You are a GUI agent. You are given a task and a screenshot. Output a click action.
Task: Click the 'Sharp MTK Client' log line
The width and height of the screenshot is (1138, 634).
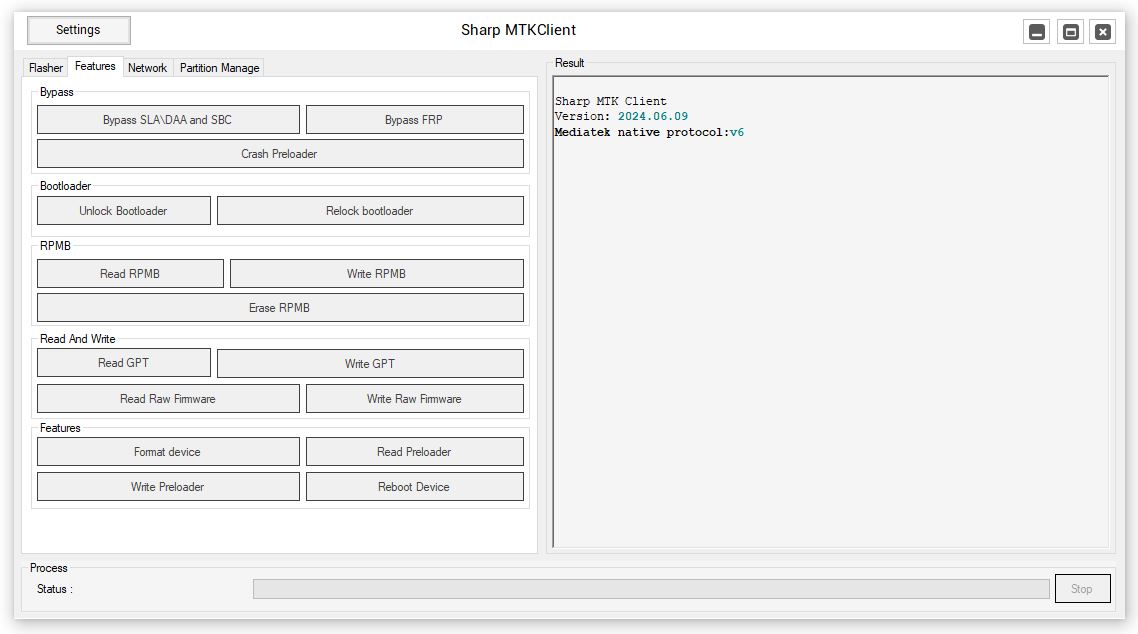(x=610, y=102)
